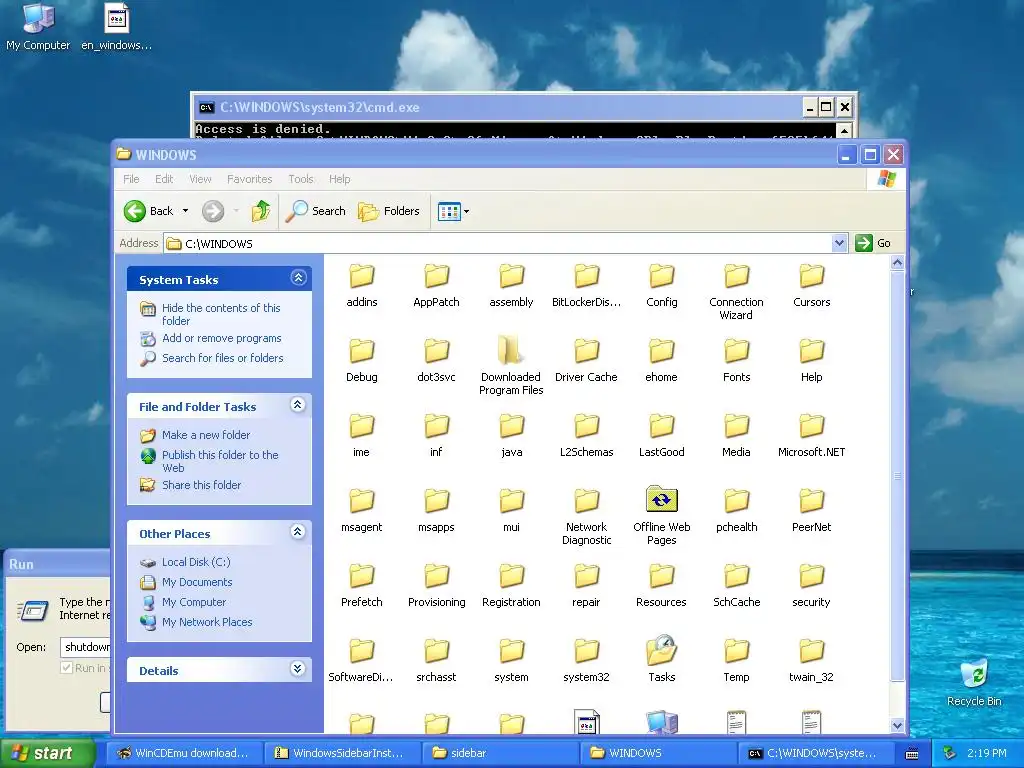
Task: Click the Start button
Action: (x=46, y=753)
